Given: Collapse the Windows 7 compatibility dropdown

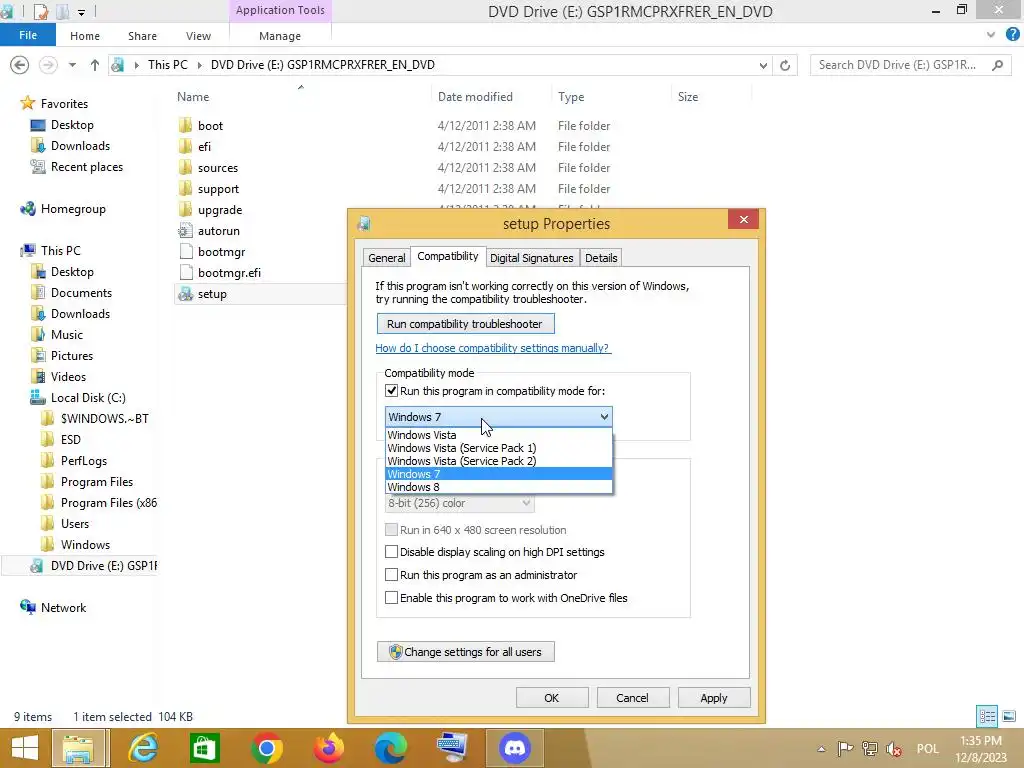Looking at the screenshot, I should pos(604,417).
